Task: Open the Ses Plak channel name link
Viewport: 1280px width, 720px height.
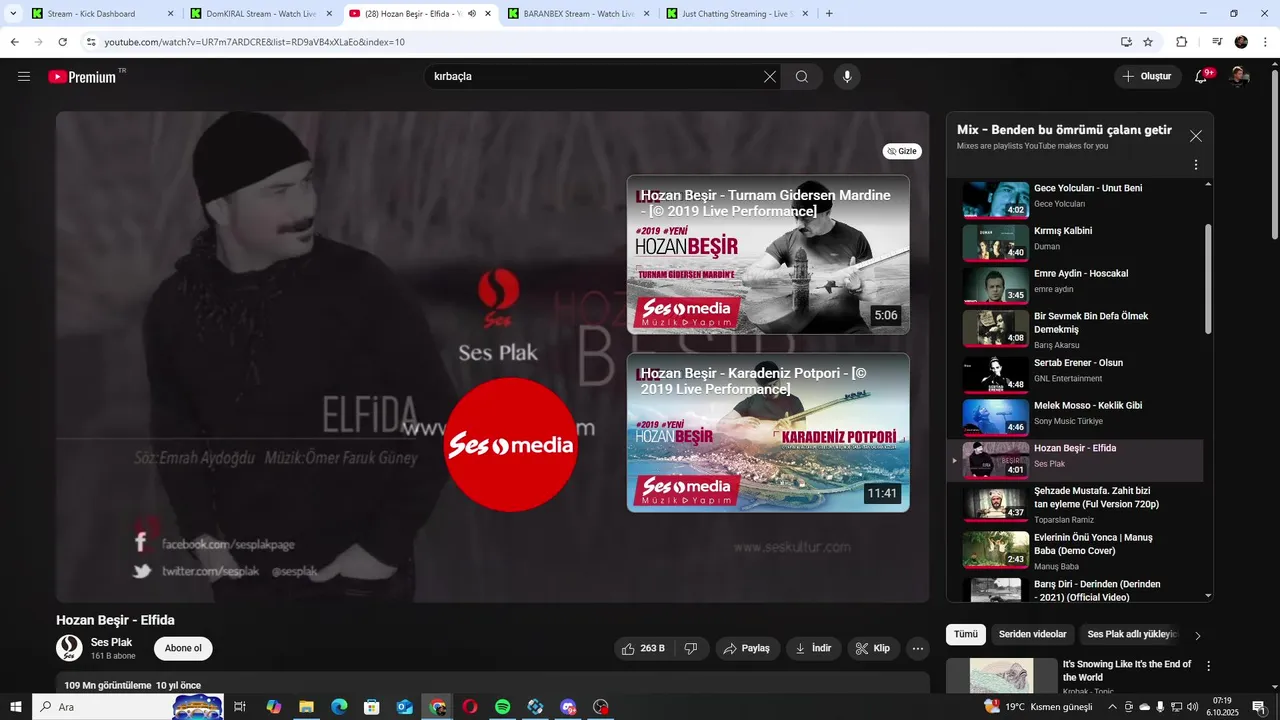Action: click(x=111, y=642)
